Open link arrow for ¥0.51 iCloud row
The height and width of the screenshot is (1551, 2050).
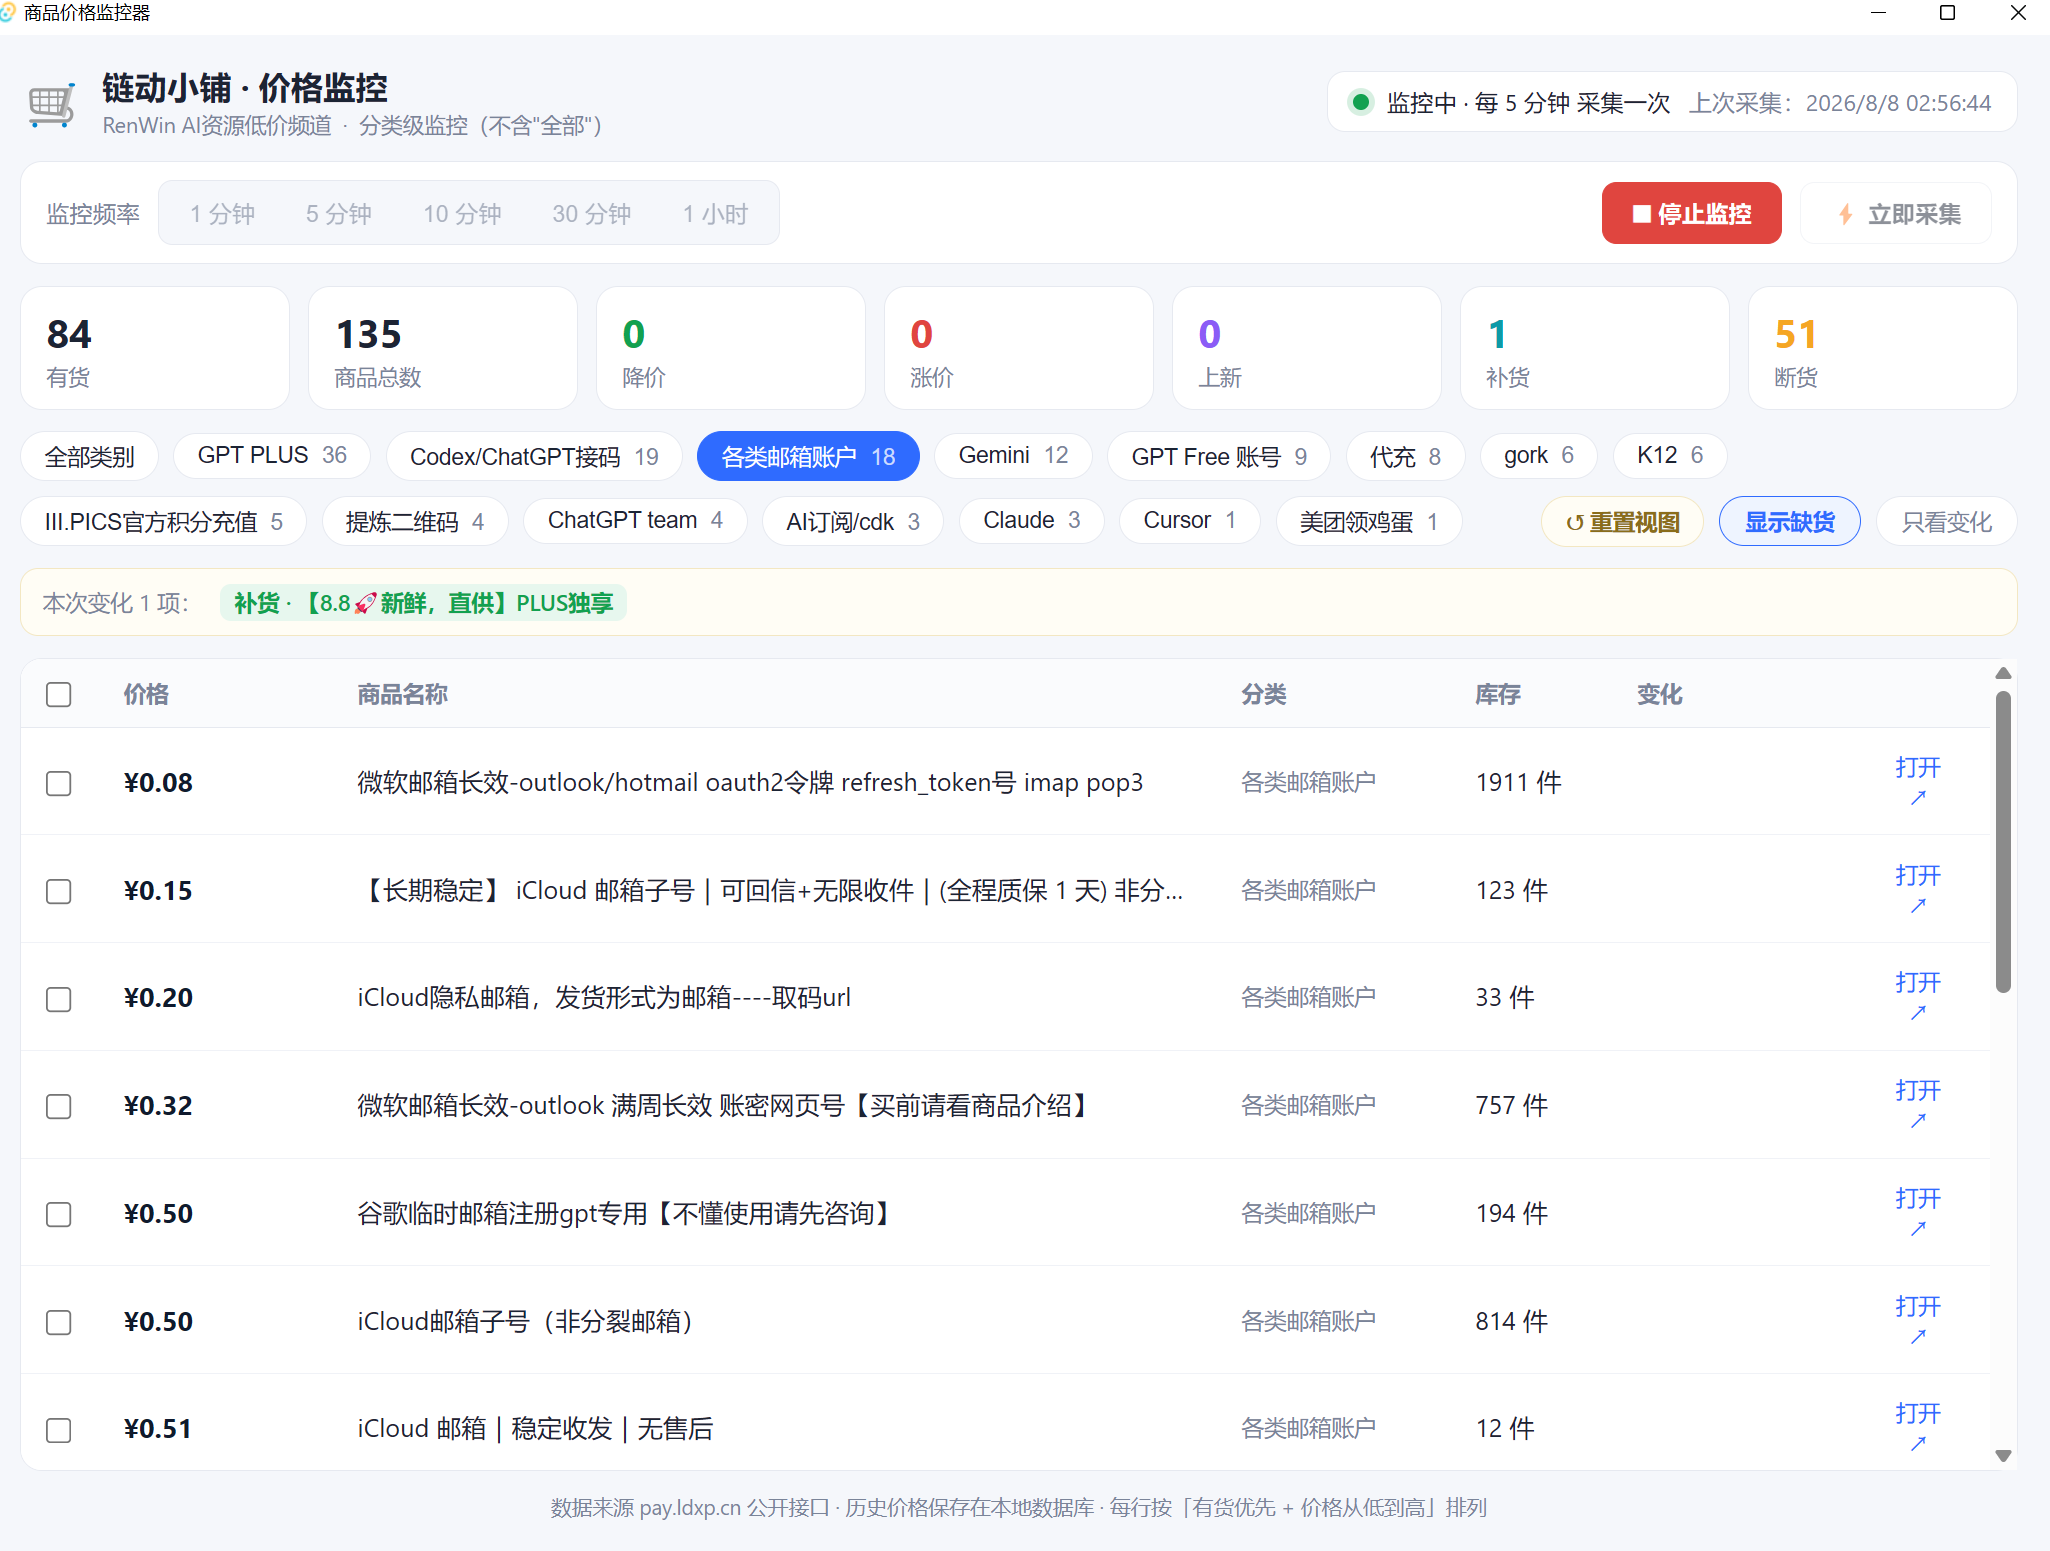pyautogui.click(x=1917, y=1444)
